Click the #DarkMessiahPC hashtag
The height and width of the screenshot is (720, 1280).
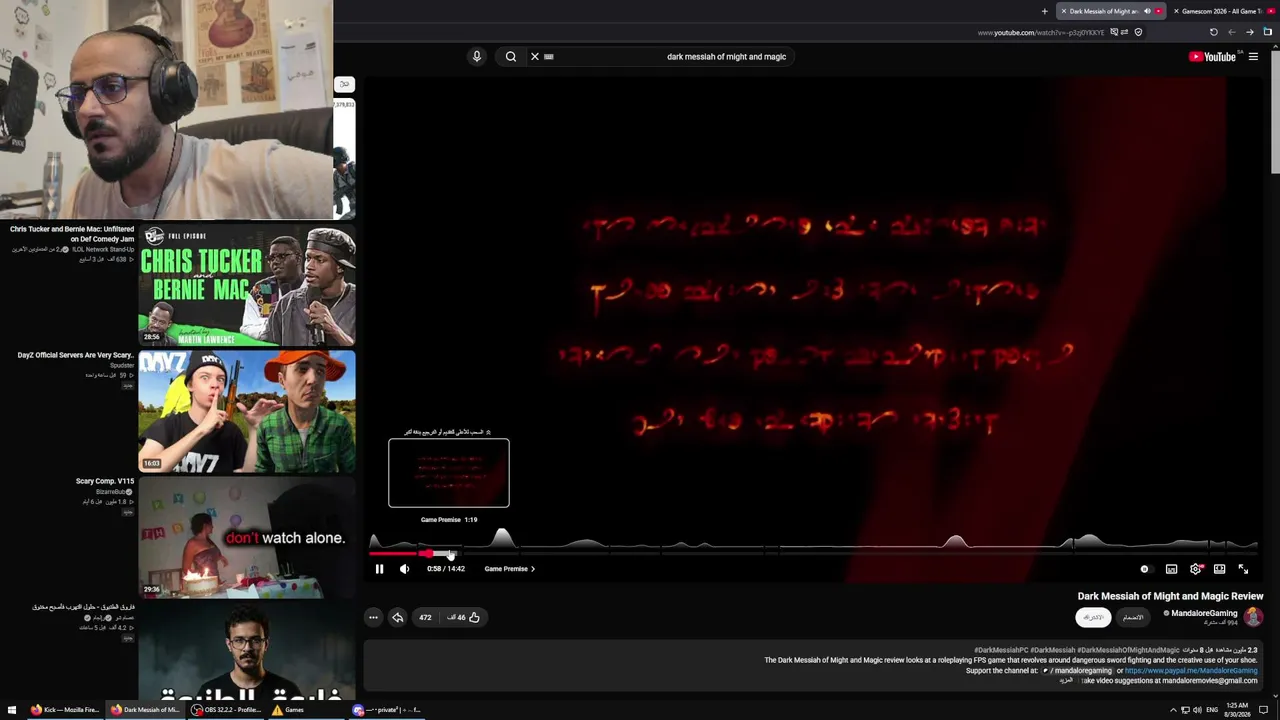coord(1001,650)
